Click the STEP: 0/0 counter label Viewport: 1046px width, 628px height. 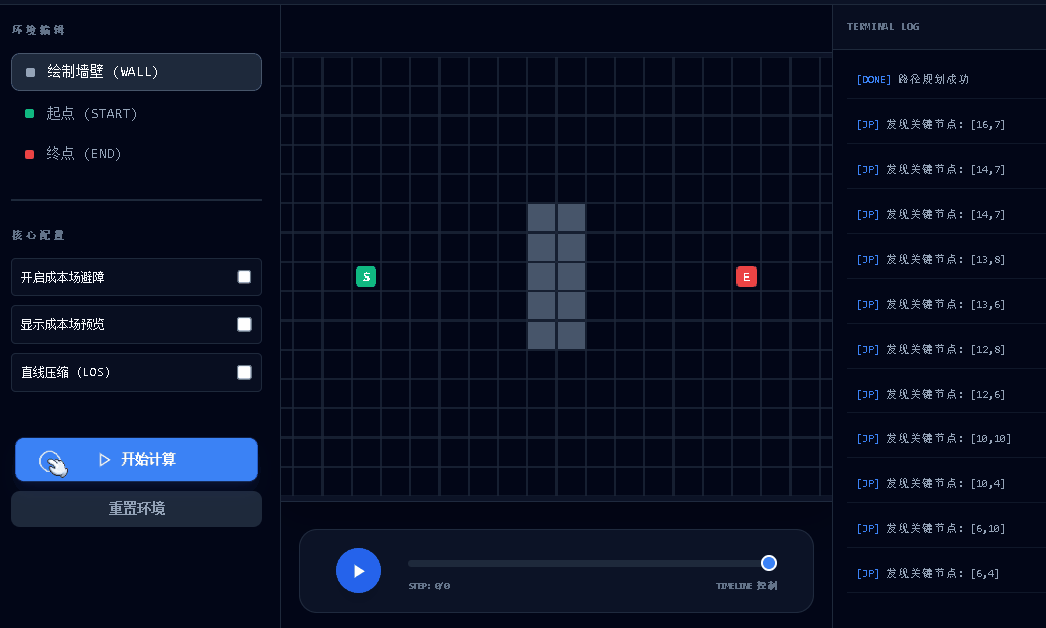(x=429, y=586)
